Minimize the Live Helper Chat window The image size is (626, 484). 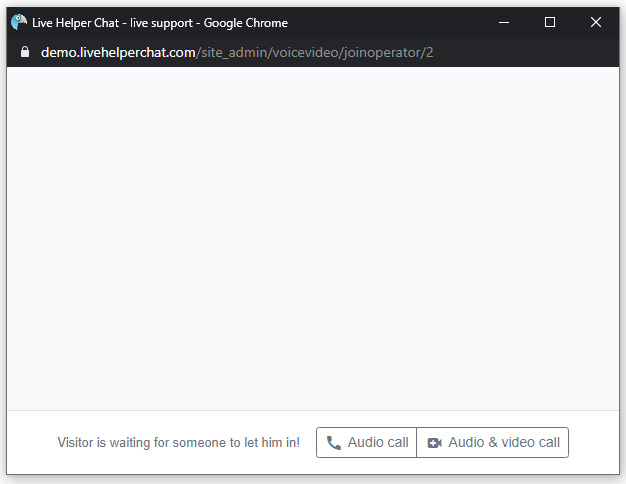coord(504,22)
